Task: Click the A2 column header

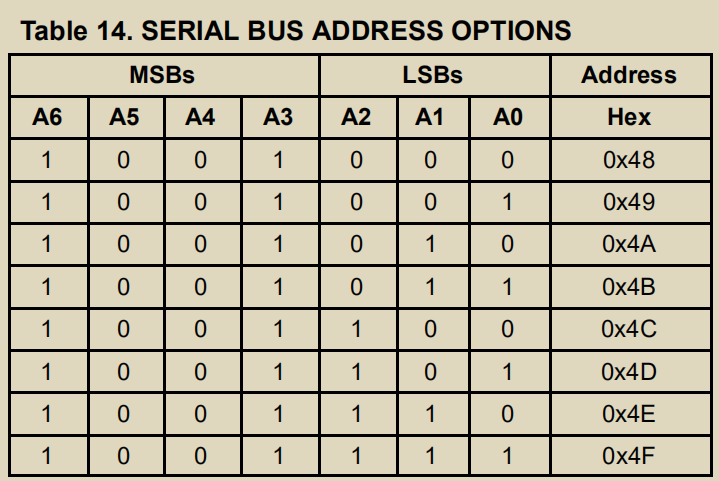Action: [359, 117]
